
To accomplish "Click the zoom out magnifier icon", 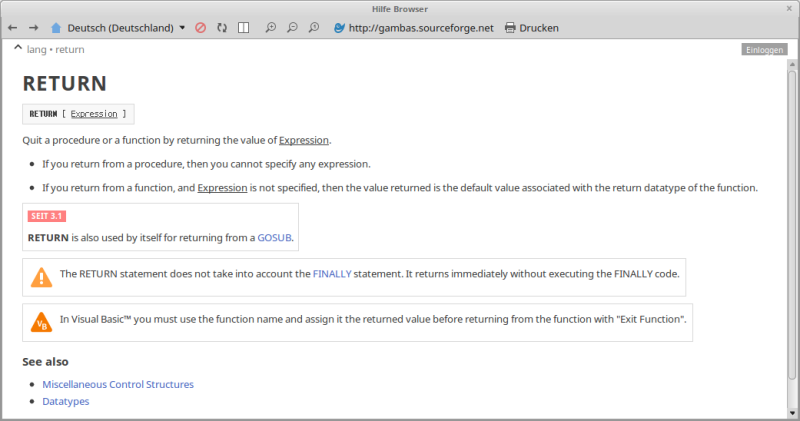I will tap(292, 28).
